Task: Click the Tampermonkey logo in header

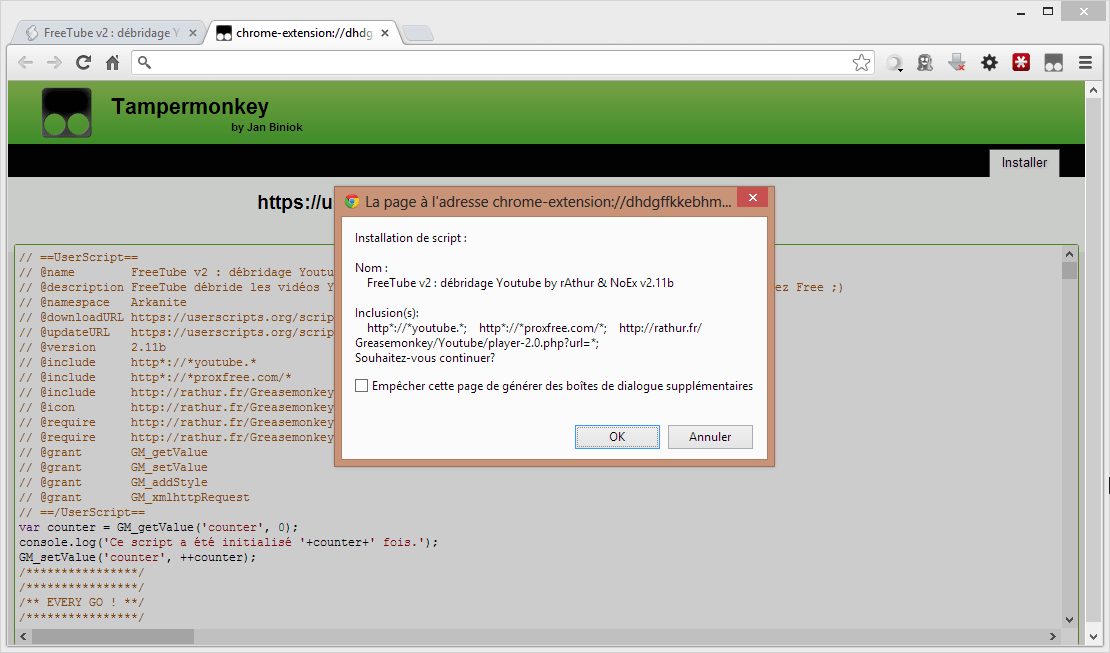Action: 67,113
